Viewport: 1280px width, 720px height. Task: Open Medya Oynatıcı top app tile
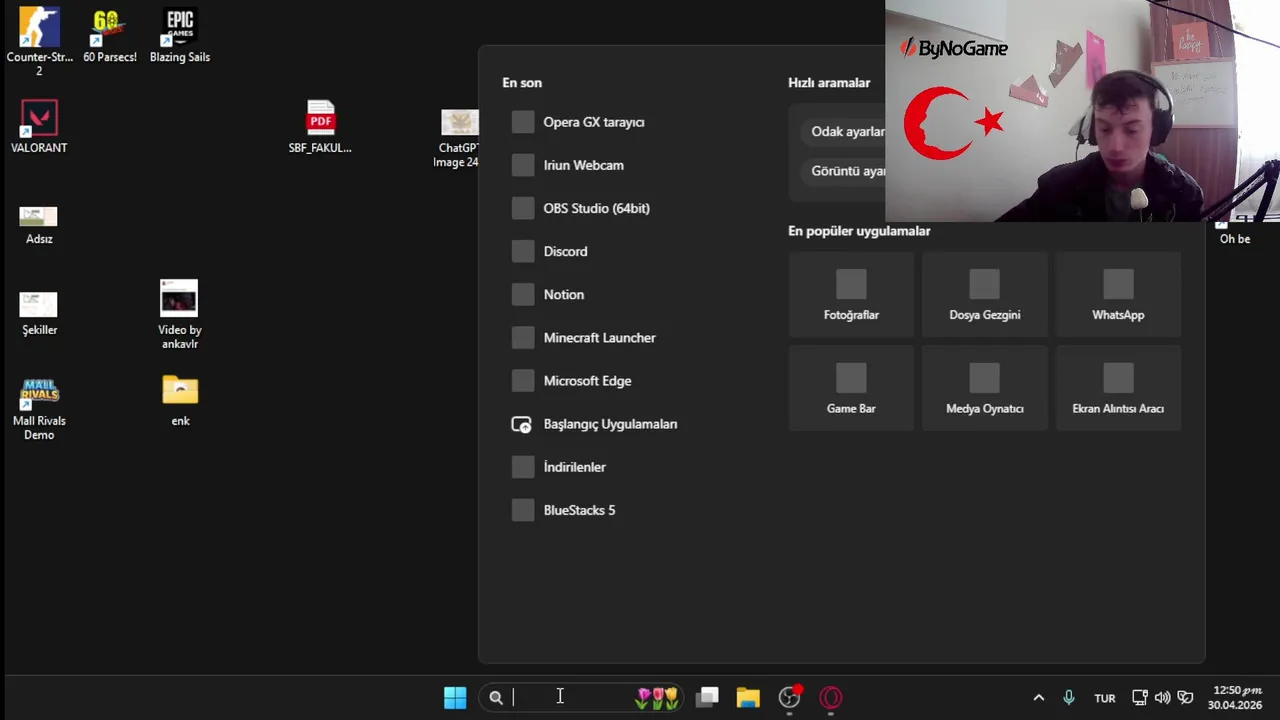point(984,388)
